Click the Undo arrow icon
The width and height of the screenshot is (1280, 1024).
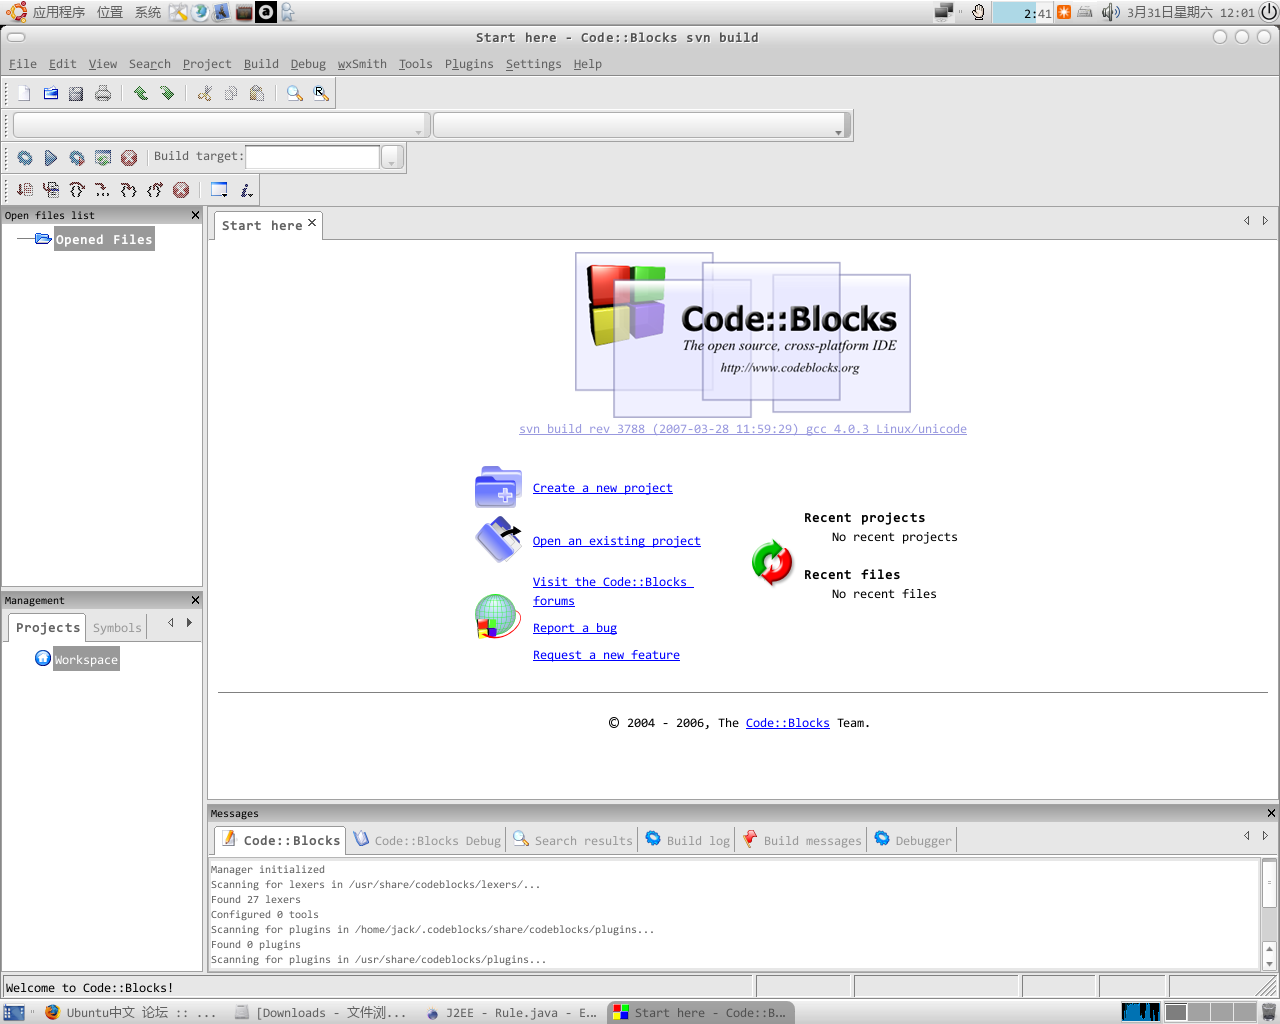pyautogui.click(x=141, y=93)
